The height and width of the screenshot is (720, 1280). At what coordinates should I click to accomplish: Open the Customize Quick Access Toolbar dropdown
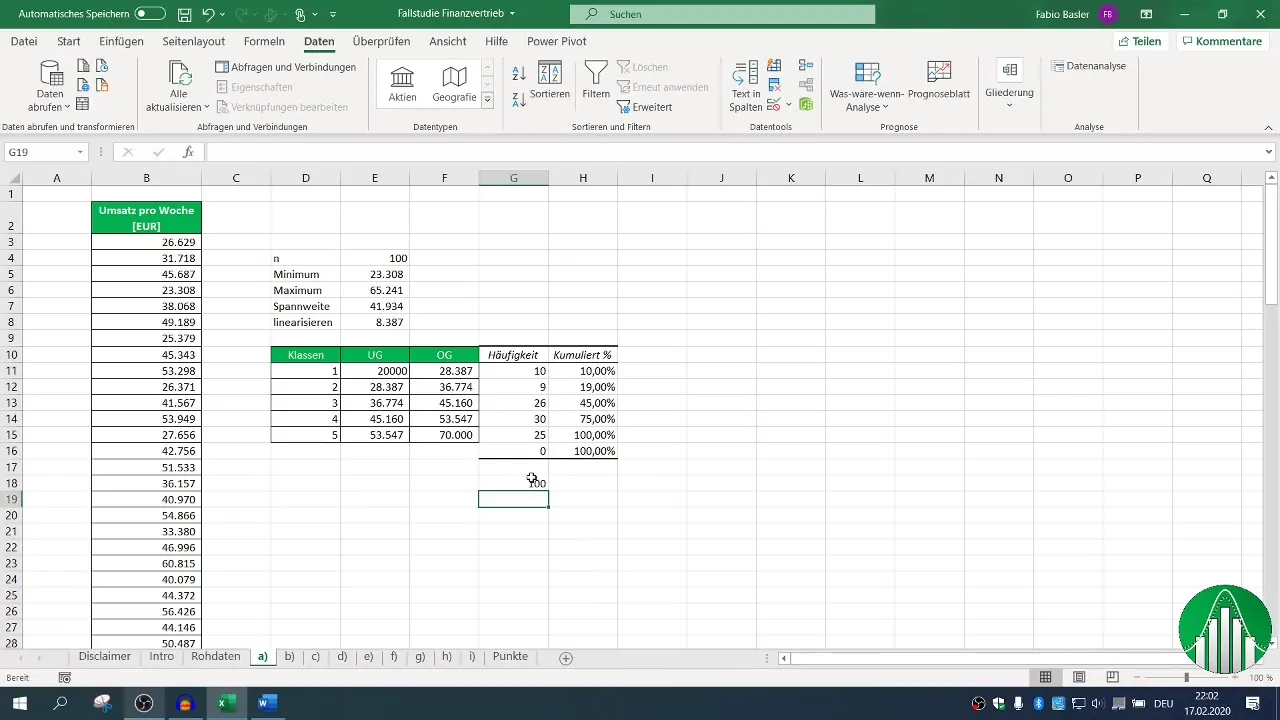332,14
